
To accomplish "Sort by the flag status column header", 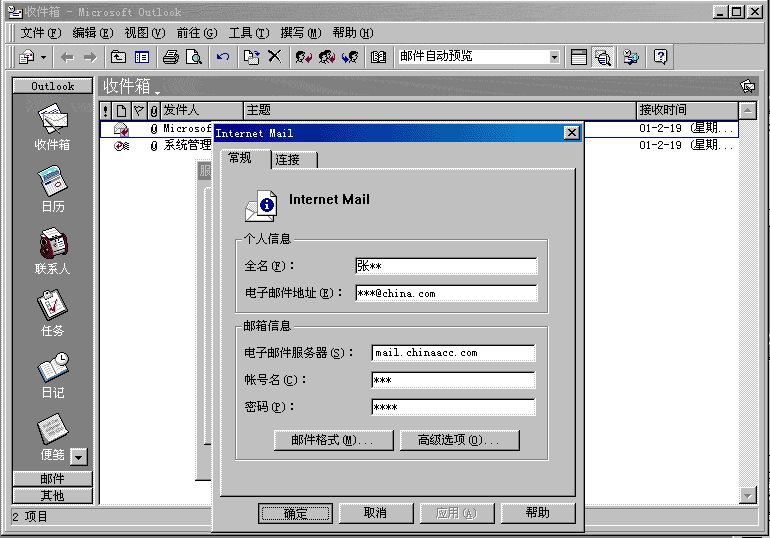I will [x=139, y=111].
